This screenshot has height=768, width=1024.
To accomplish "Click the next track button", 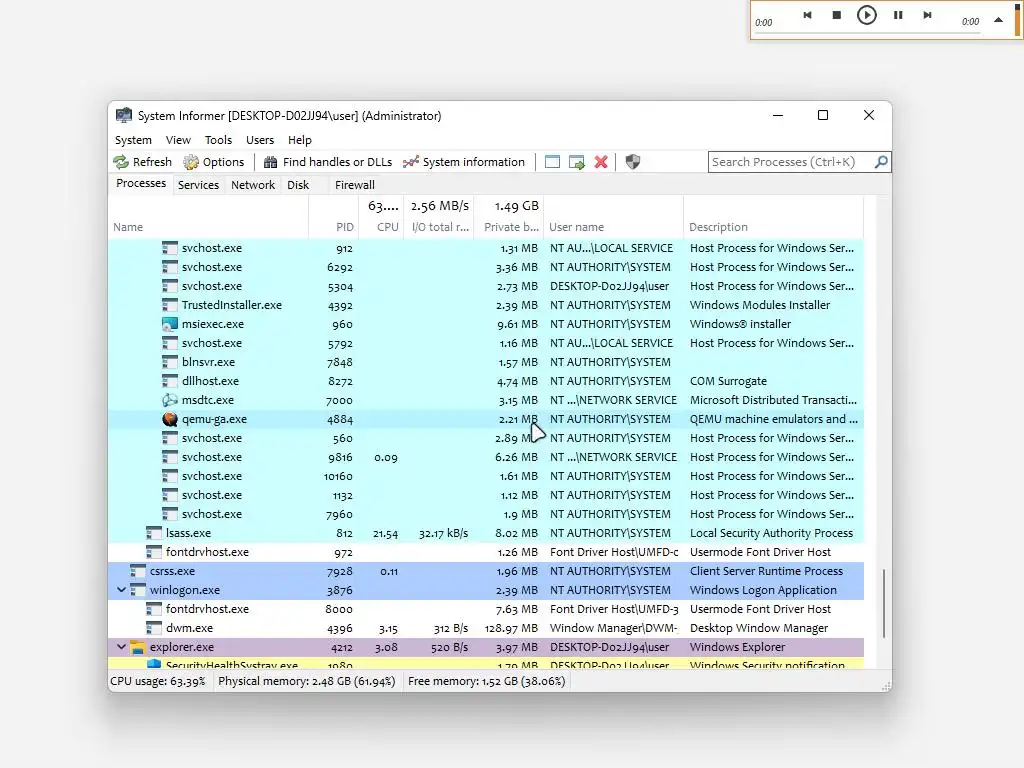I will (x=927, y=15).
